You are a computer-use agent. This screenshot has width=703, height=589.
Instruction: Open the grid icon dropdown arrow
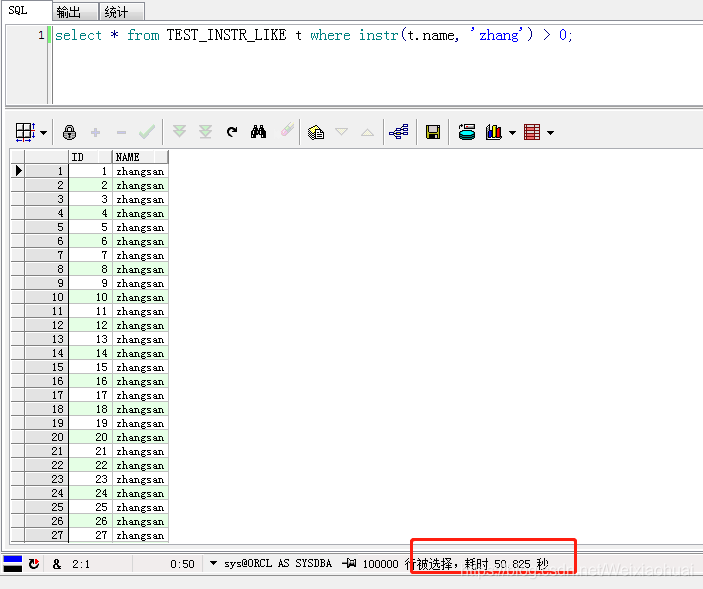tap(43, 133)
